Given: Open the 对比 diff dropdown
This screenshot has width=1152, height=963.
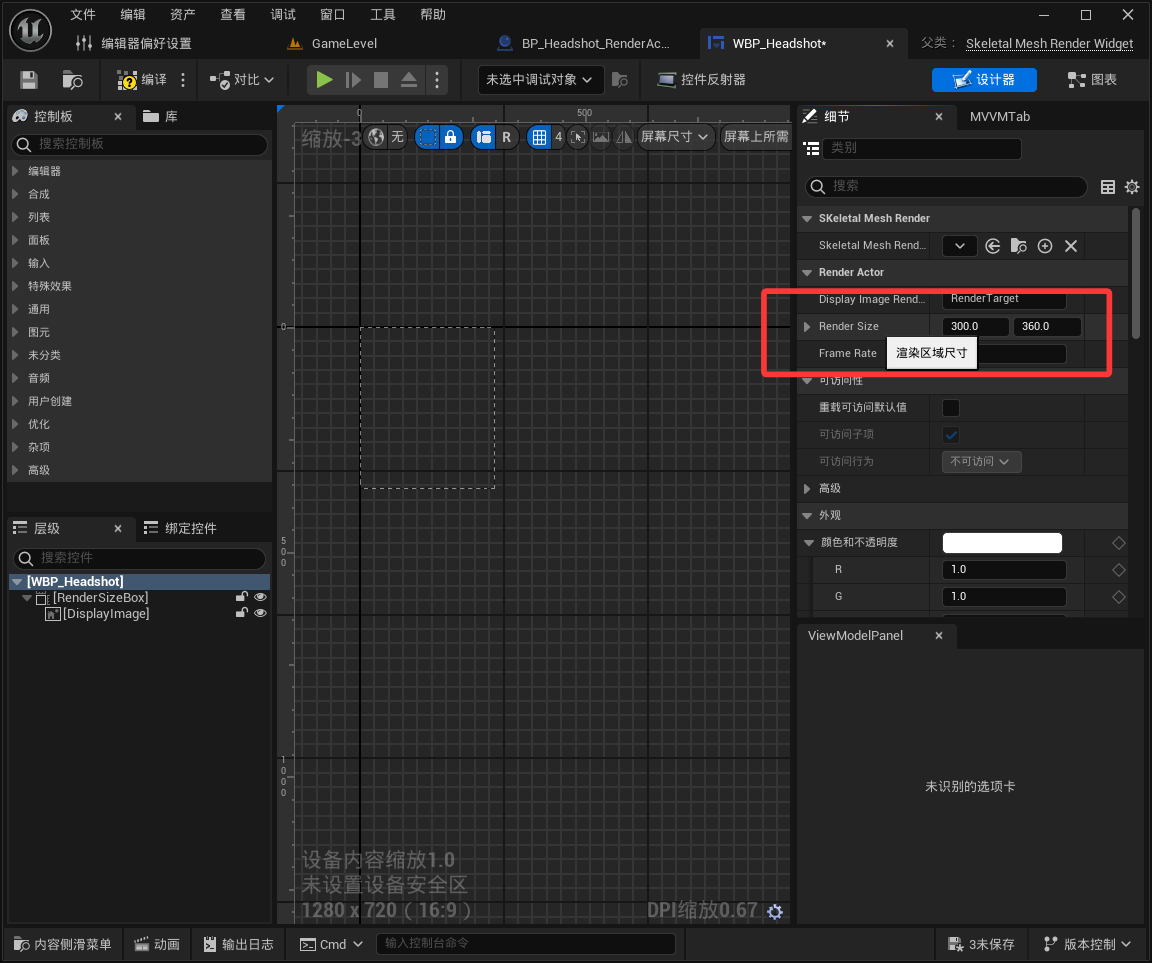Looking at the screenshot, I should coord(242,79).
